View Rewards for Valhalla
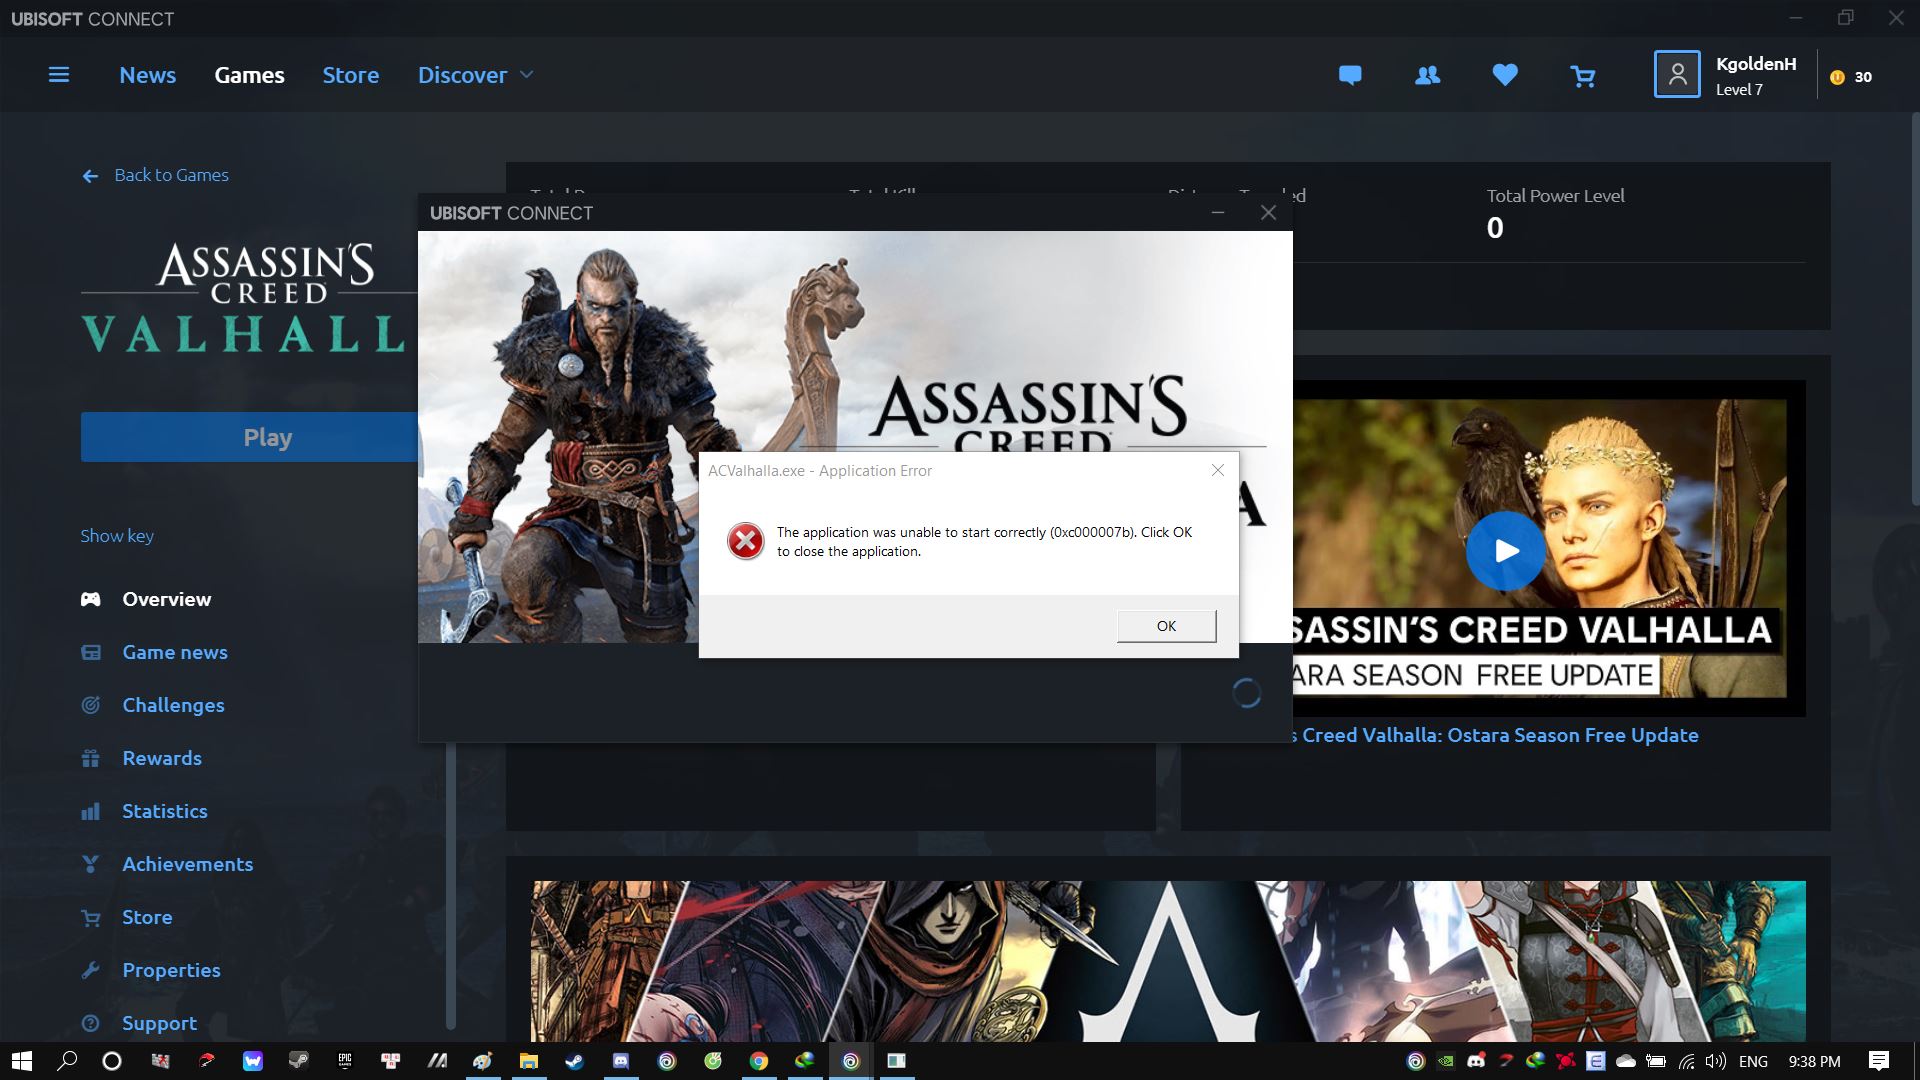 click(x=161, y=758)
